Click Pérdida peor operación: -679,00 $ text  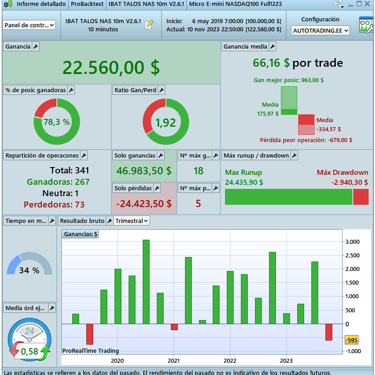(306, 140)
